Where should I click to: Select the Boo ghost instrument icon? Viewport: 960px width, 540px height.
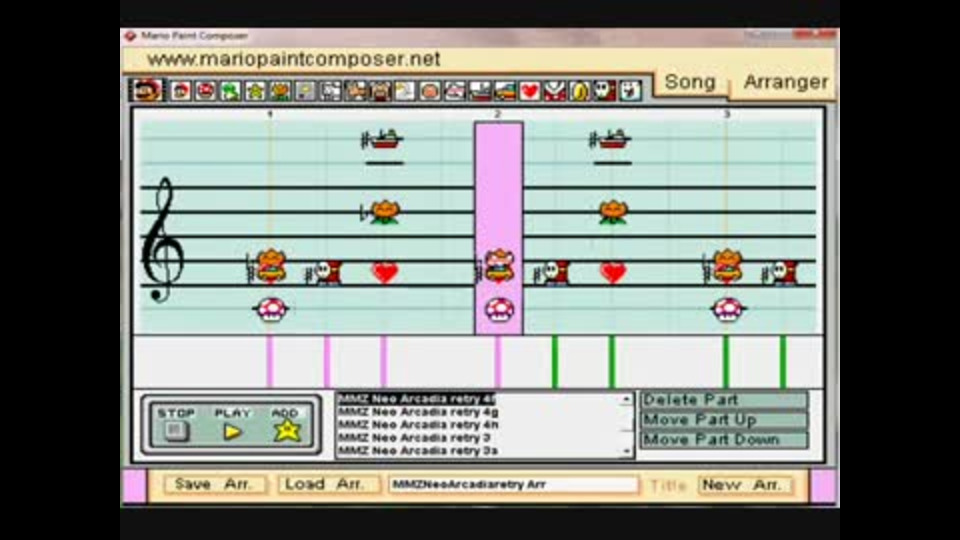coord(631,91)
